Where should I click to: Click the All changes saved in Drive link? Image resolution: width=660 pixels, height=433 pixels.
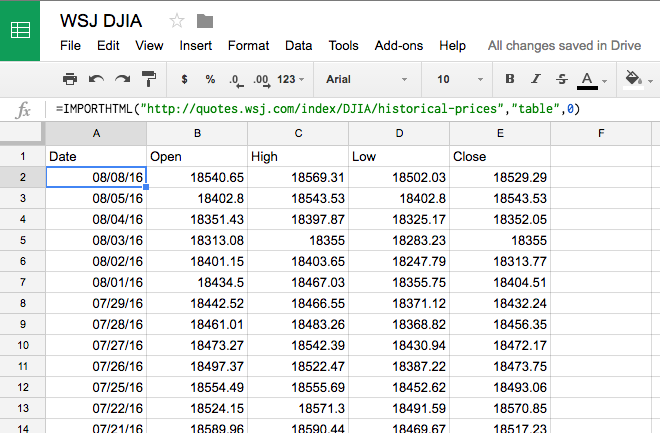tap(565, 45)
